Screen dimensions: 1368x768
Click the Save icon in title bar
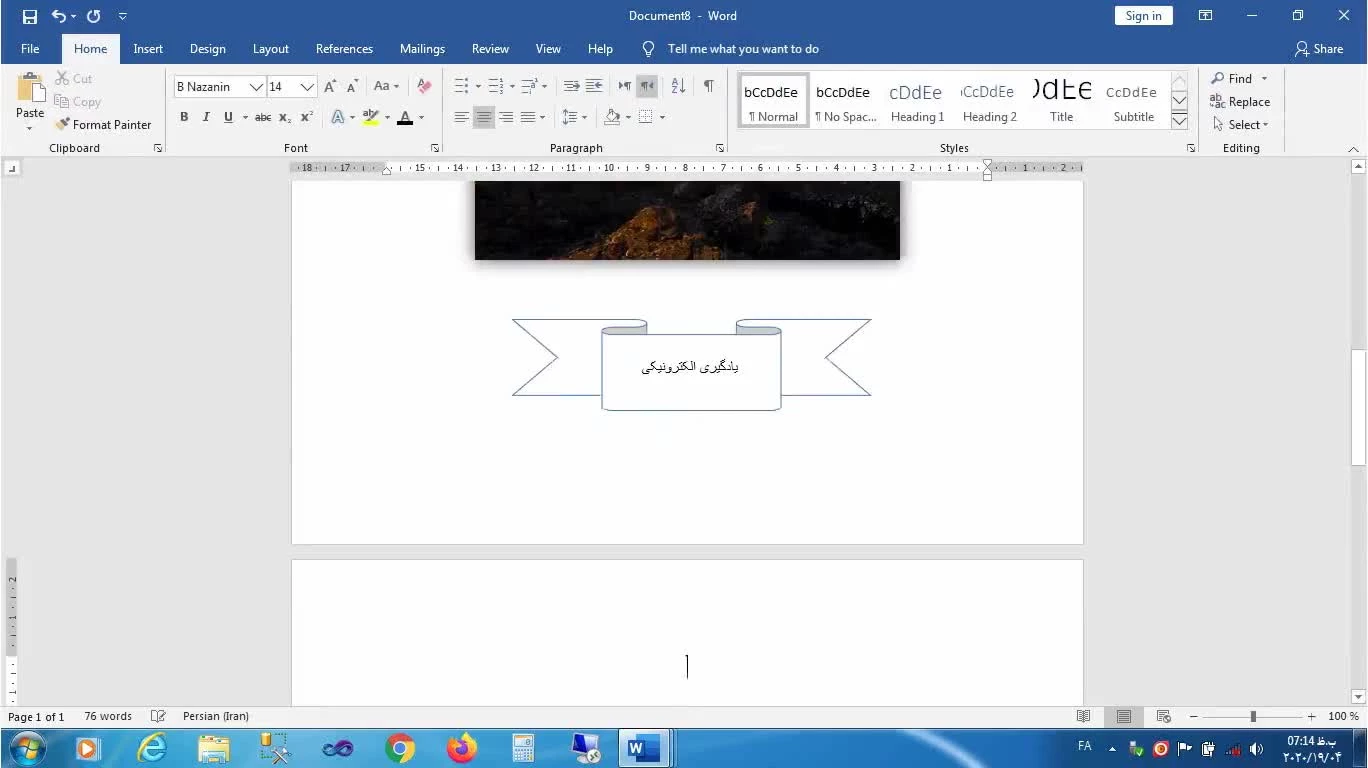click(30, 16)
